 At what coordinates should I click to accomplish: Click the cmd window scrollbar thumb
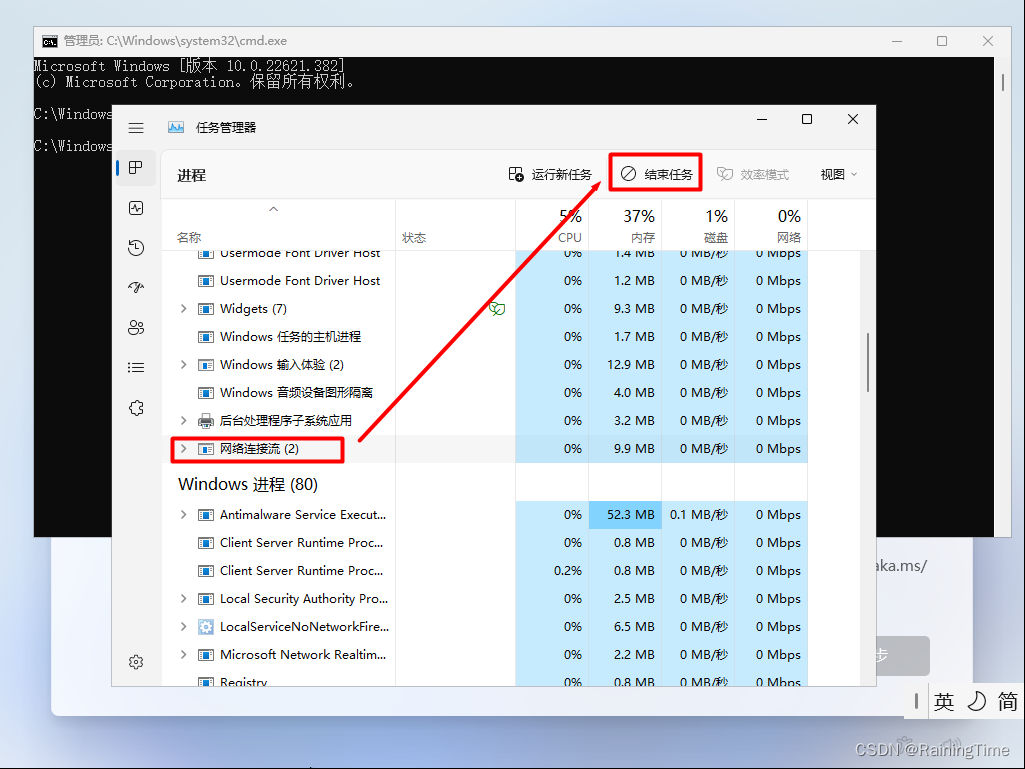[x=1003, y=82]
